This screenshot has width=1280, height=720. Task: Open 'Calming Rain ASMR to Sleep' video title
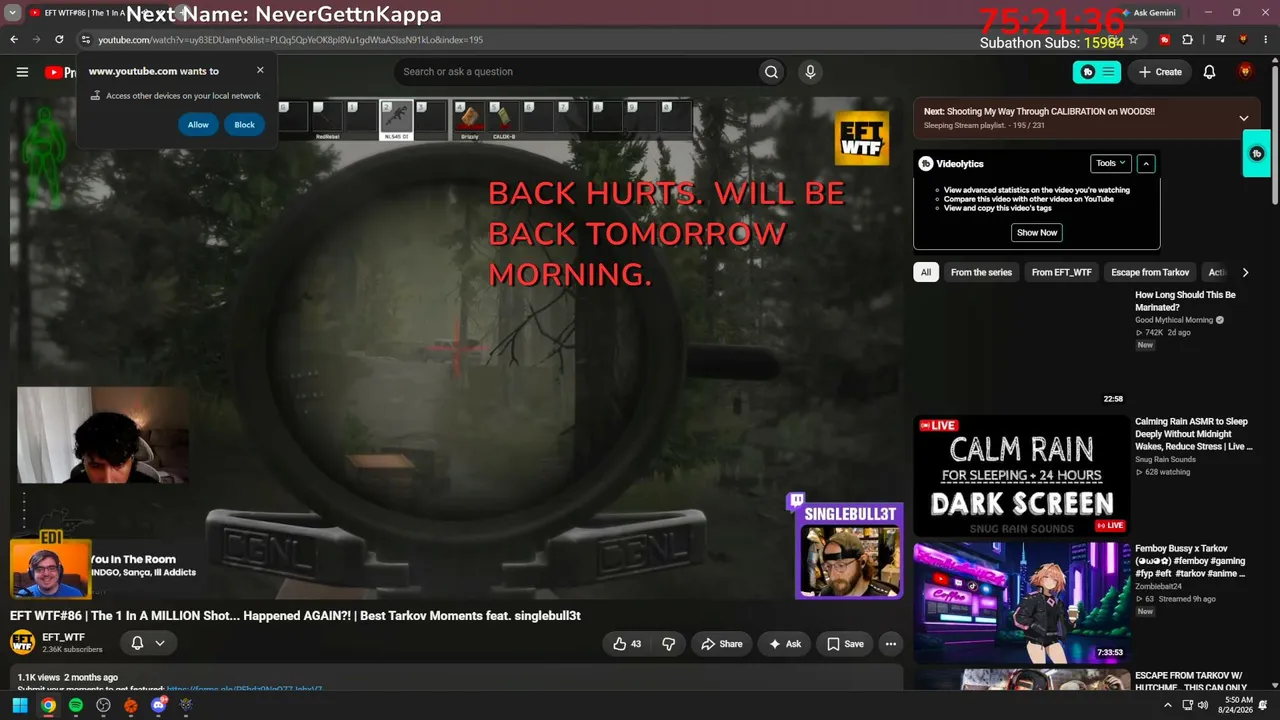coord(1193,434)
